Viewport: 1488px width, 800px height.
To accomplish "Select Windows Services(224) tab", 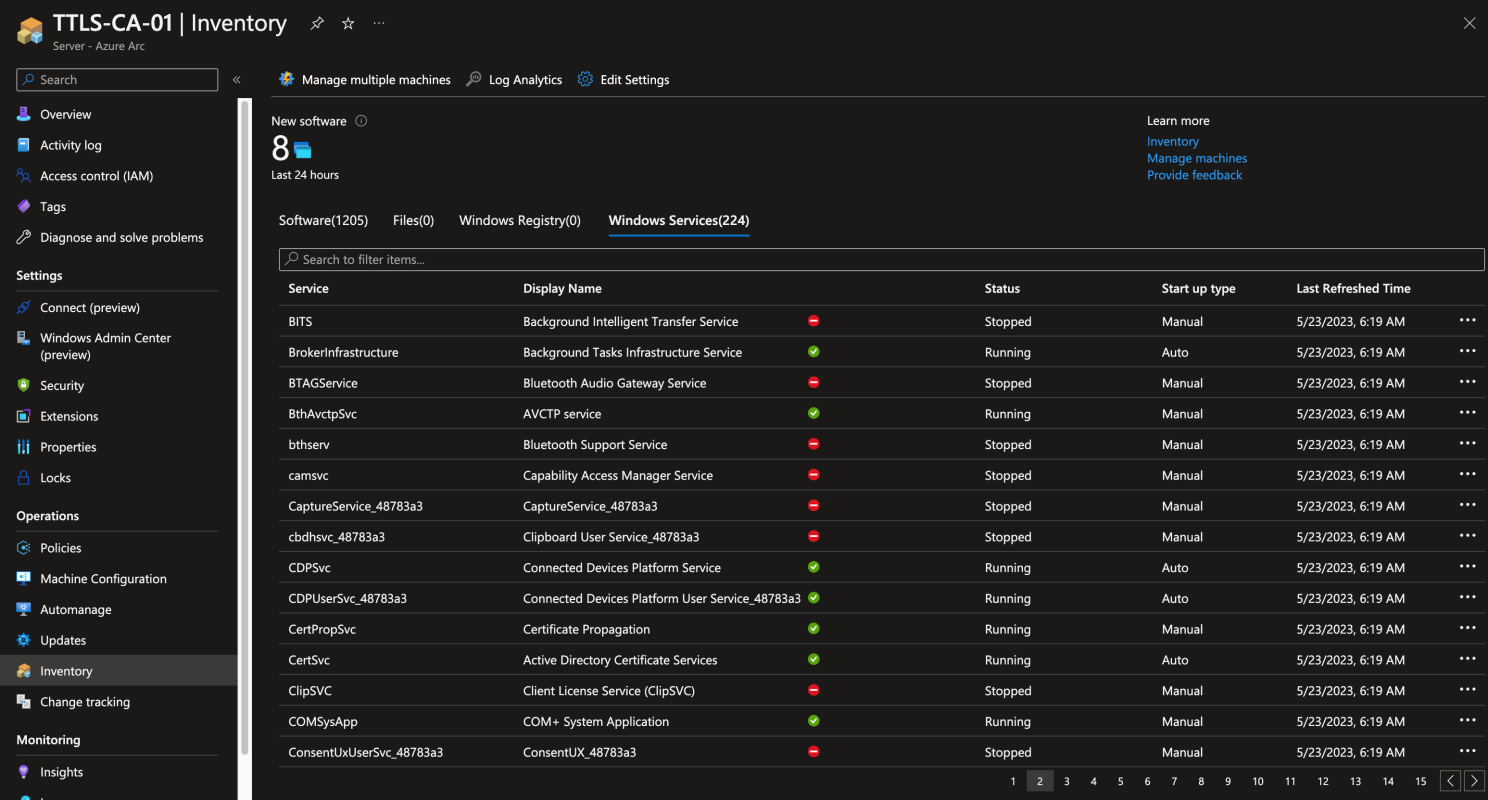I will coord(679,221).
